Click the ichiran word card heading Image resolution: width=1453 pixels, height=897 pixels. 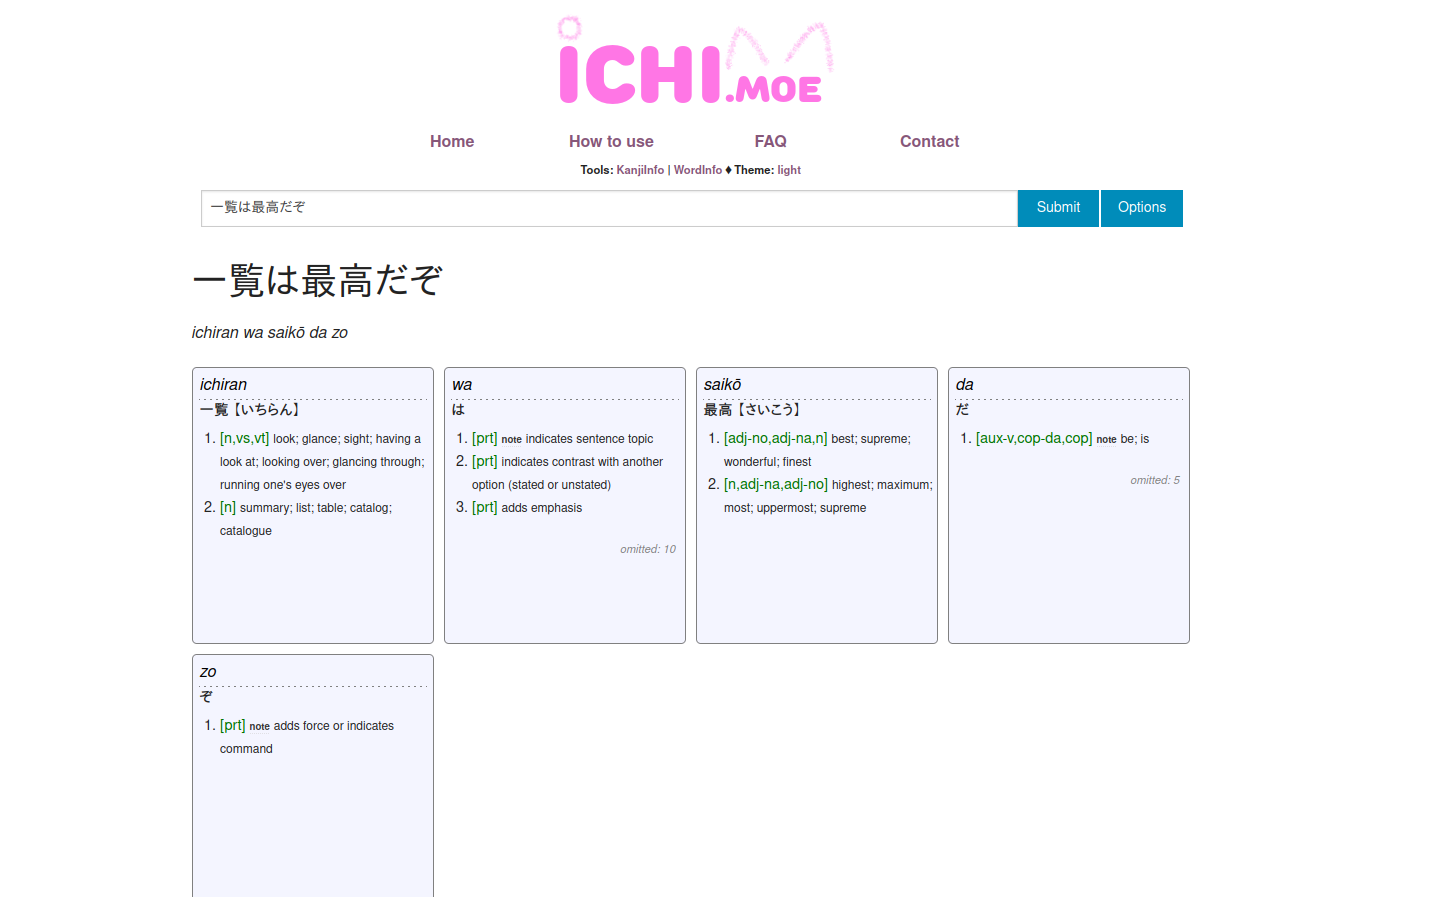click(x=223, y=385)
